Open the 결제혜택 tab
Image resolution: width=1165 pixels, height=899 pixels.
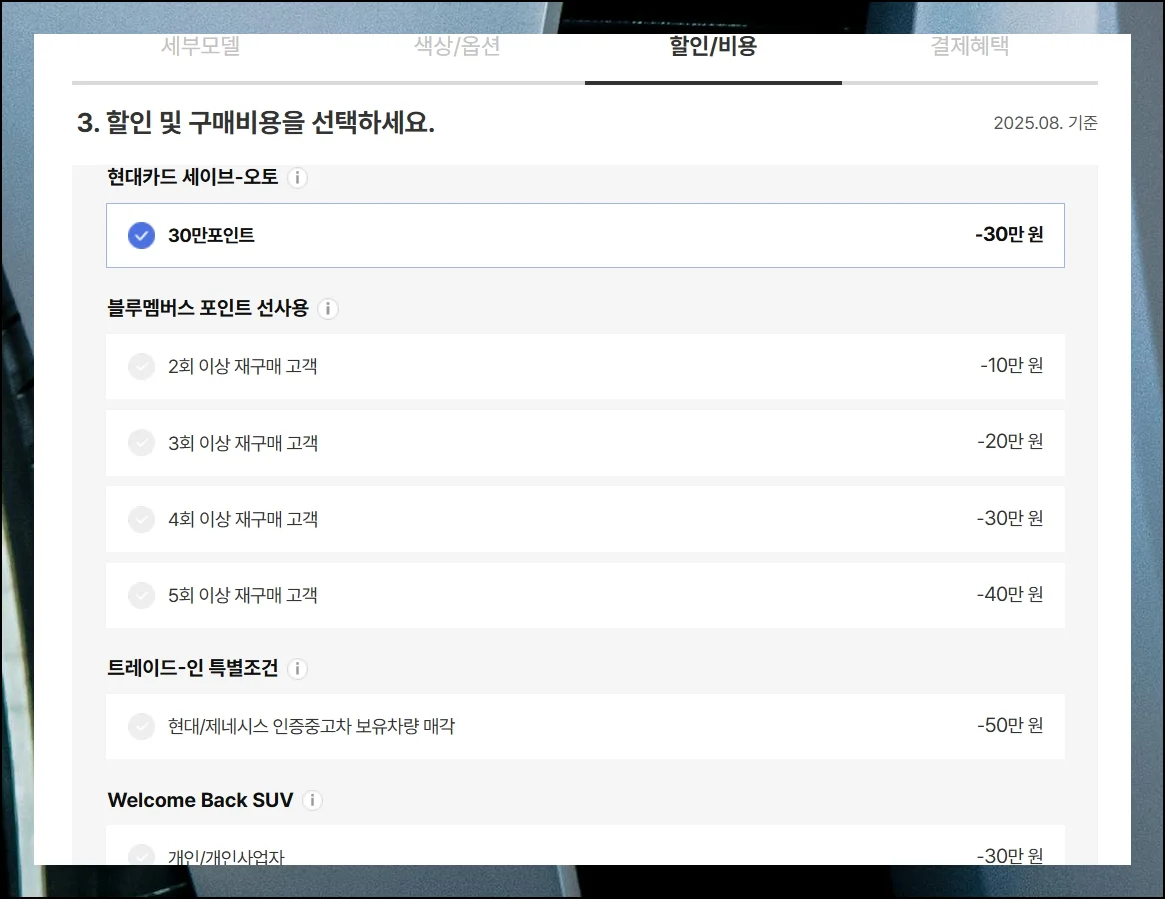[969, 48]
